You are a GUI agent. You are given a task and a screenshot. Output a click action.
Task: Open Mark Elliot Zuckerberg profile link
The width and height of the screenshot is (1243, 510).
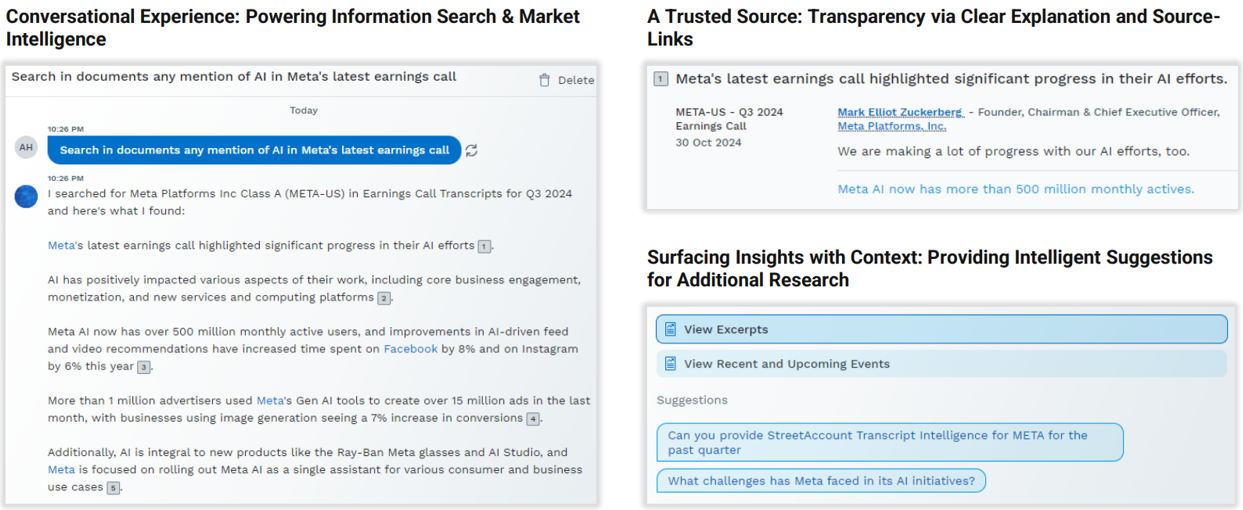pyautogui.click(x=900, y=112)
